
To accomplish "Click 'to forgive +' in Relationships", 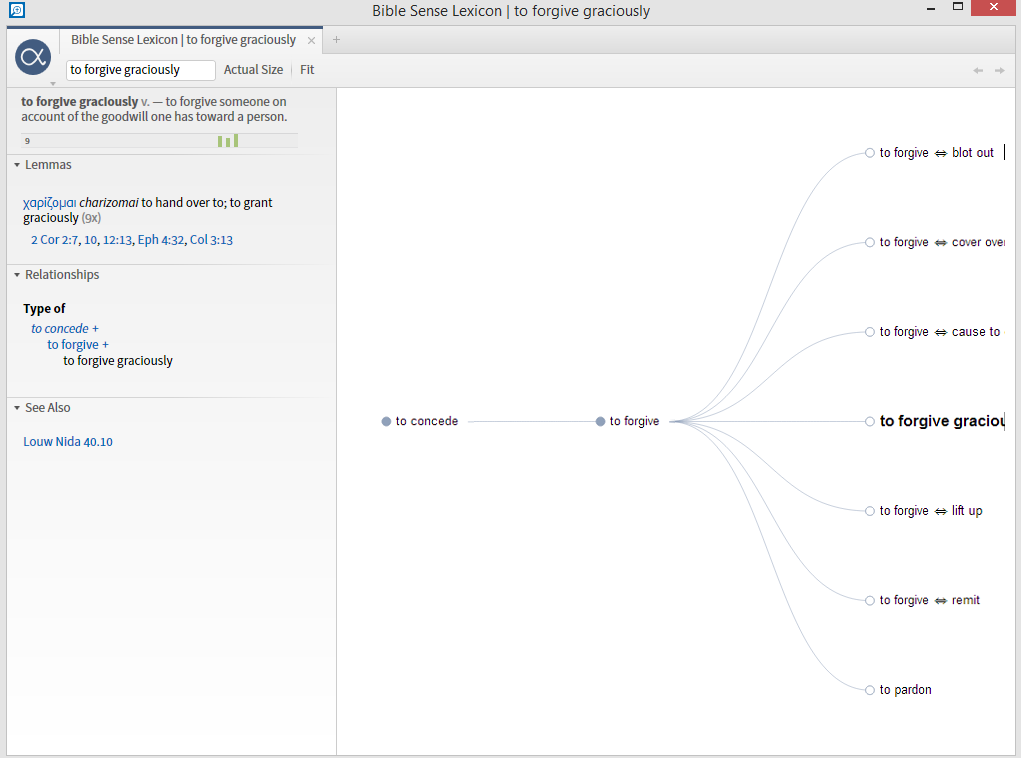I will [77, 344].
